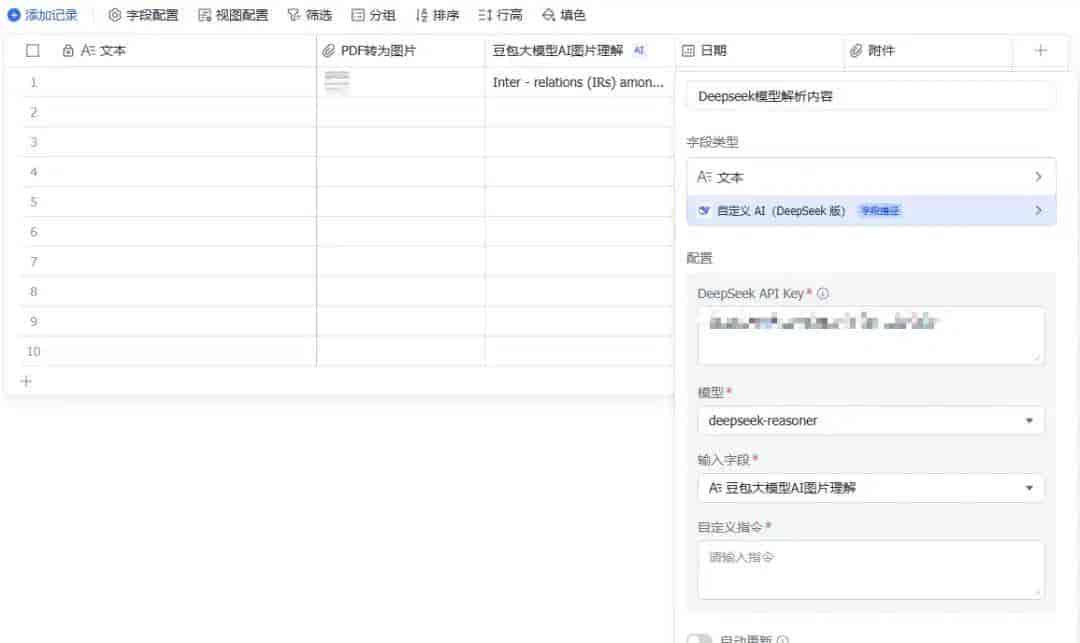
Task: Open 字段配置 field configuration
Action: coord(143,14)
